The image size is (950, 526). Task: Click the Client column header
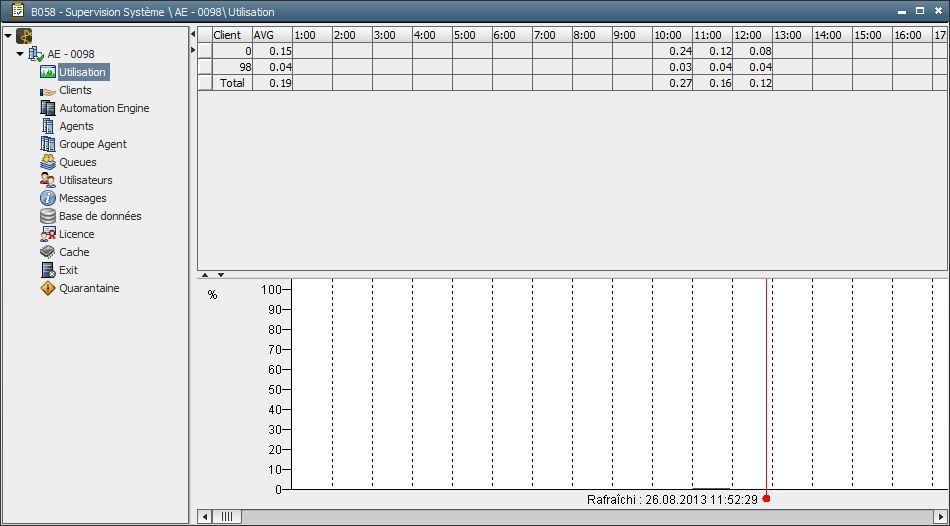[x=233, y=35]
